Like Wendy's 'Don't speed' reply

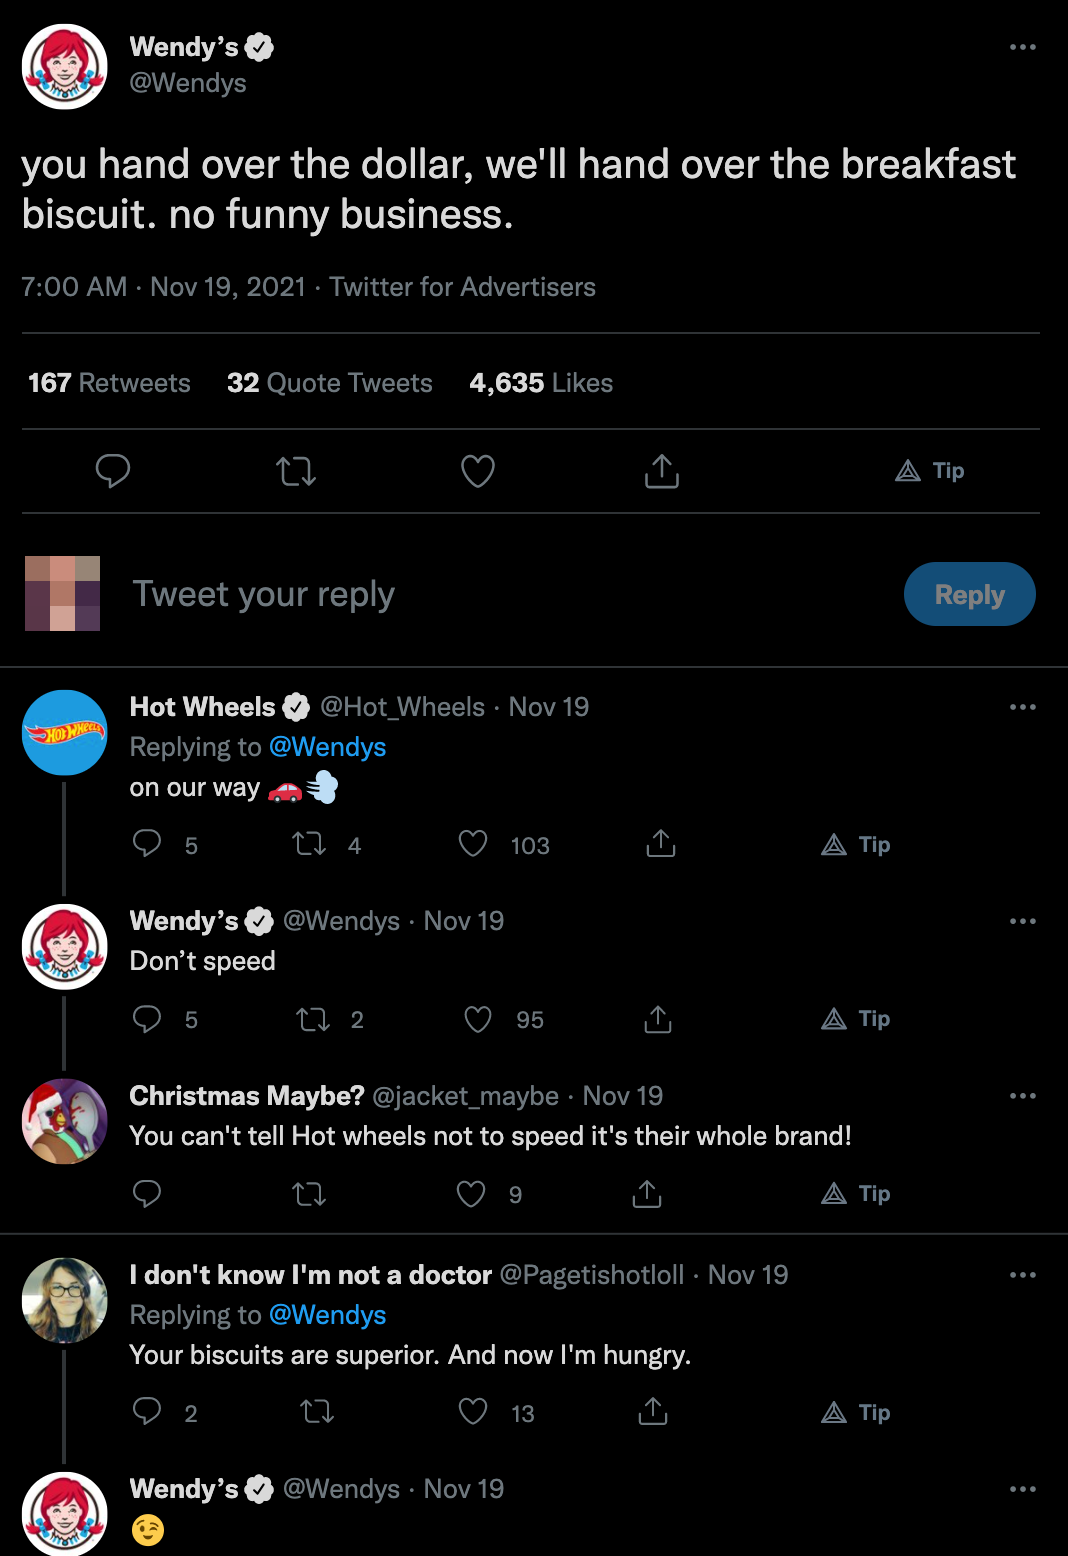478,1019
